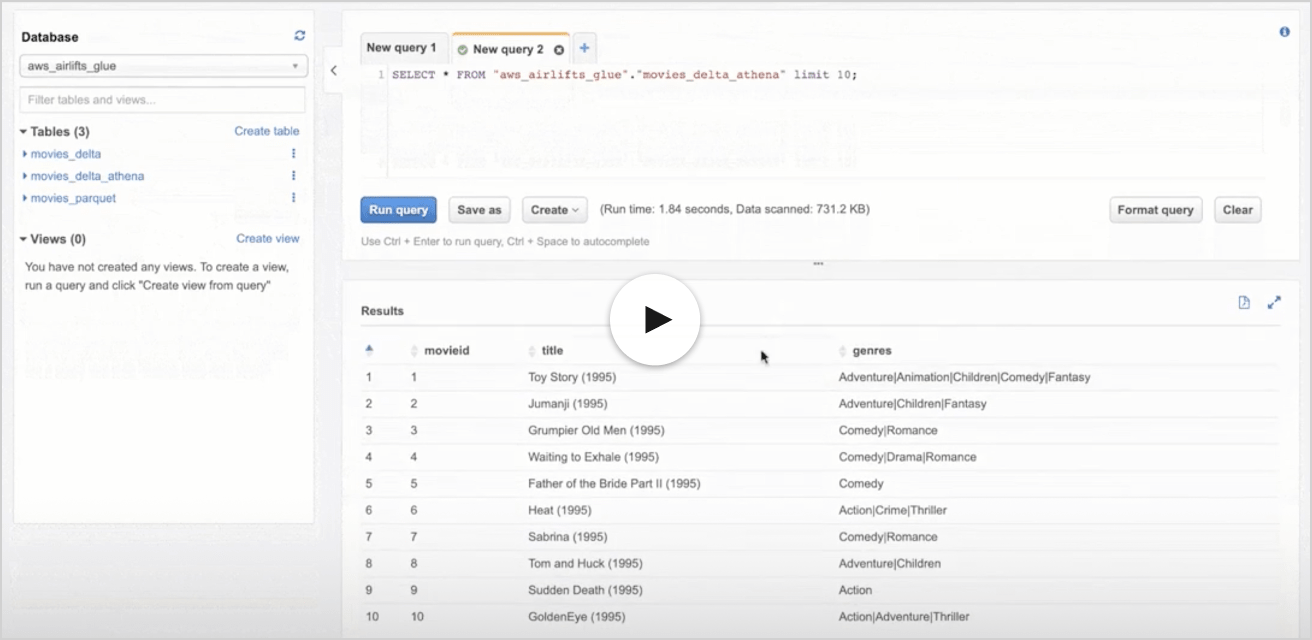Click the Create table link

266,131
